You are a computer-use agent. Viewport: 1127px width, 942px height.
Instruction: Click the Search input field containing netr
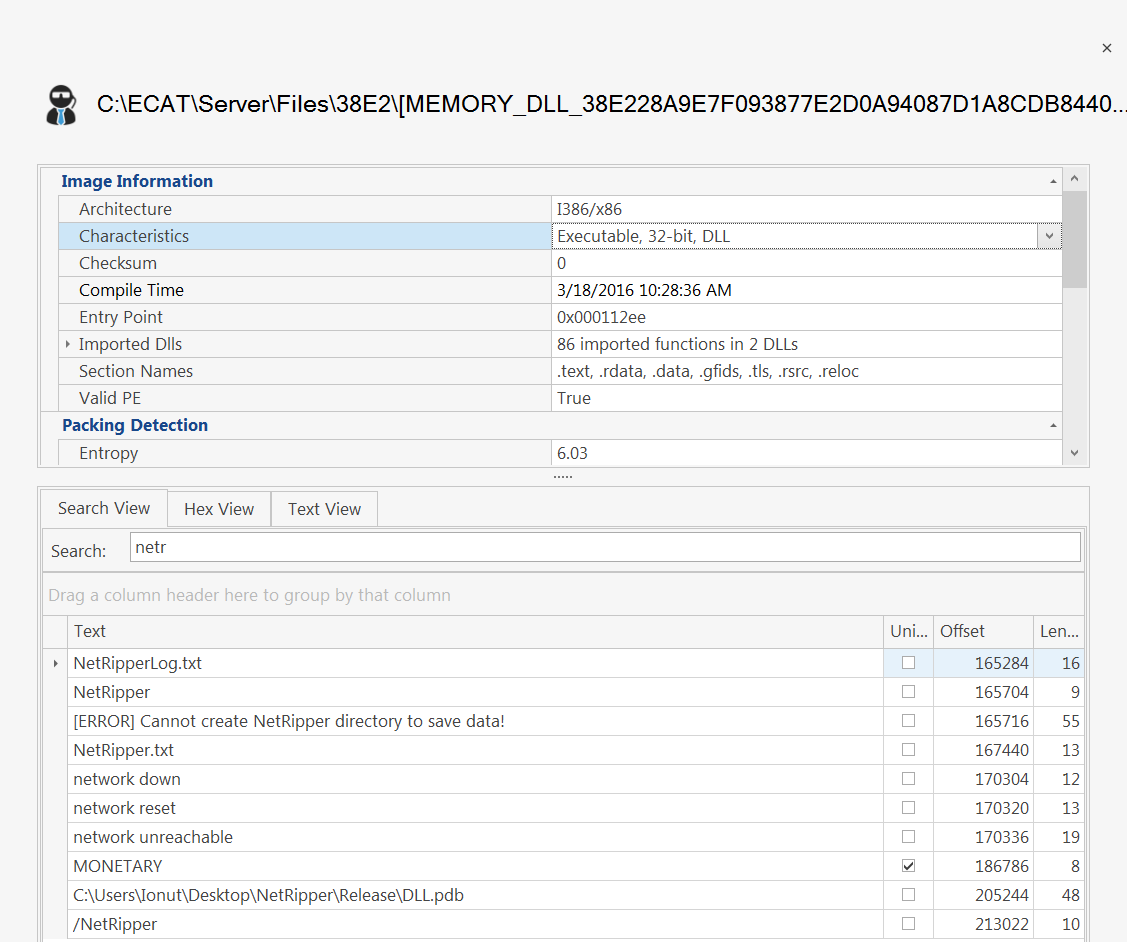(x=604, y=548)
